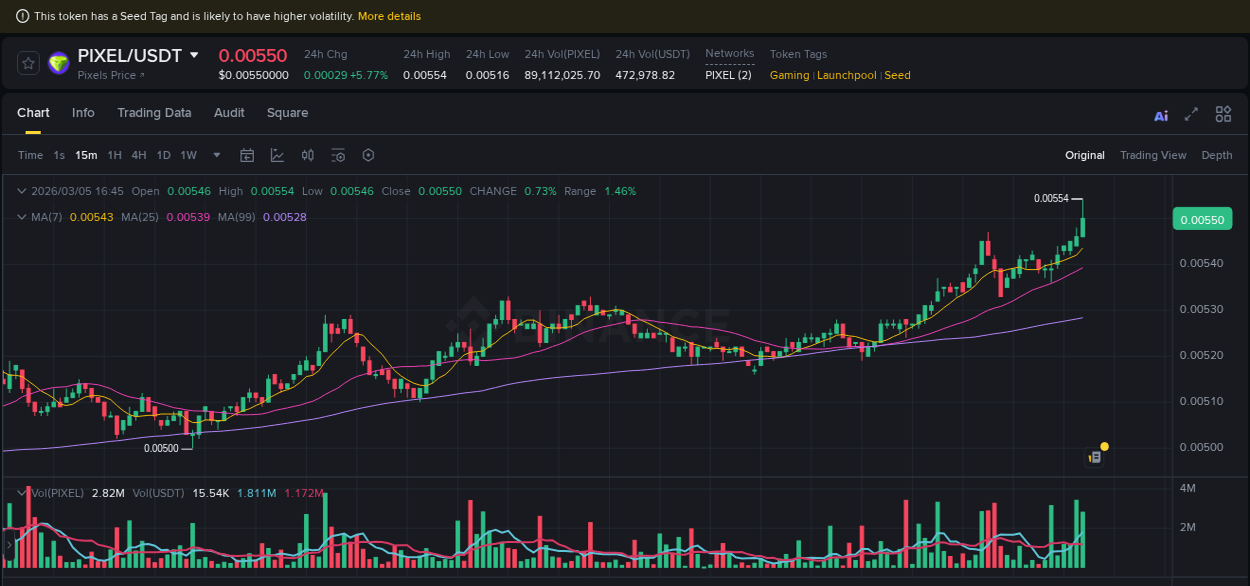Add PIXEL/USDT to favorites via star
Viewport: 1250px width, 586px height.
coord(28,62)
